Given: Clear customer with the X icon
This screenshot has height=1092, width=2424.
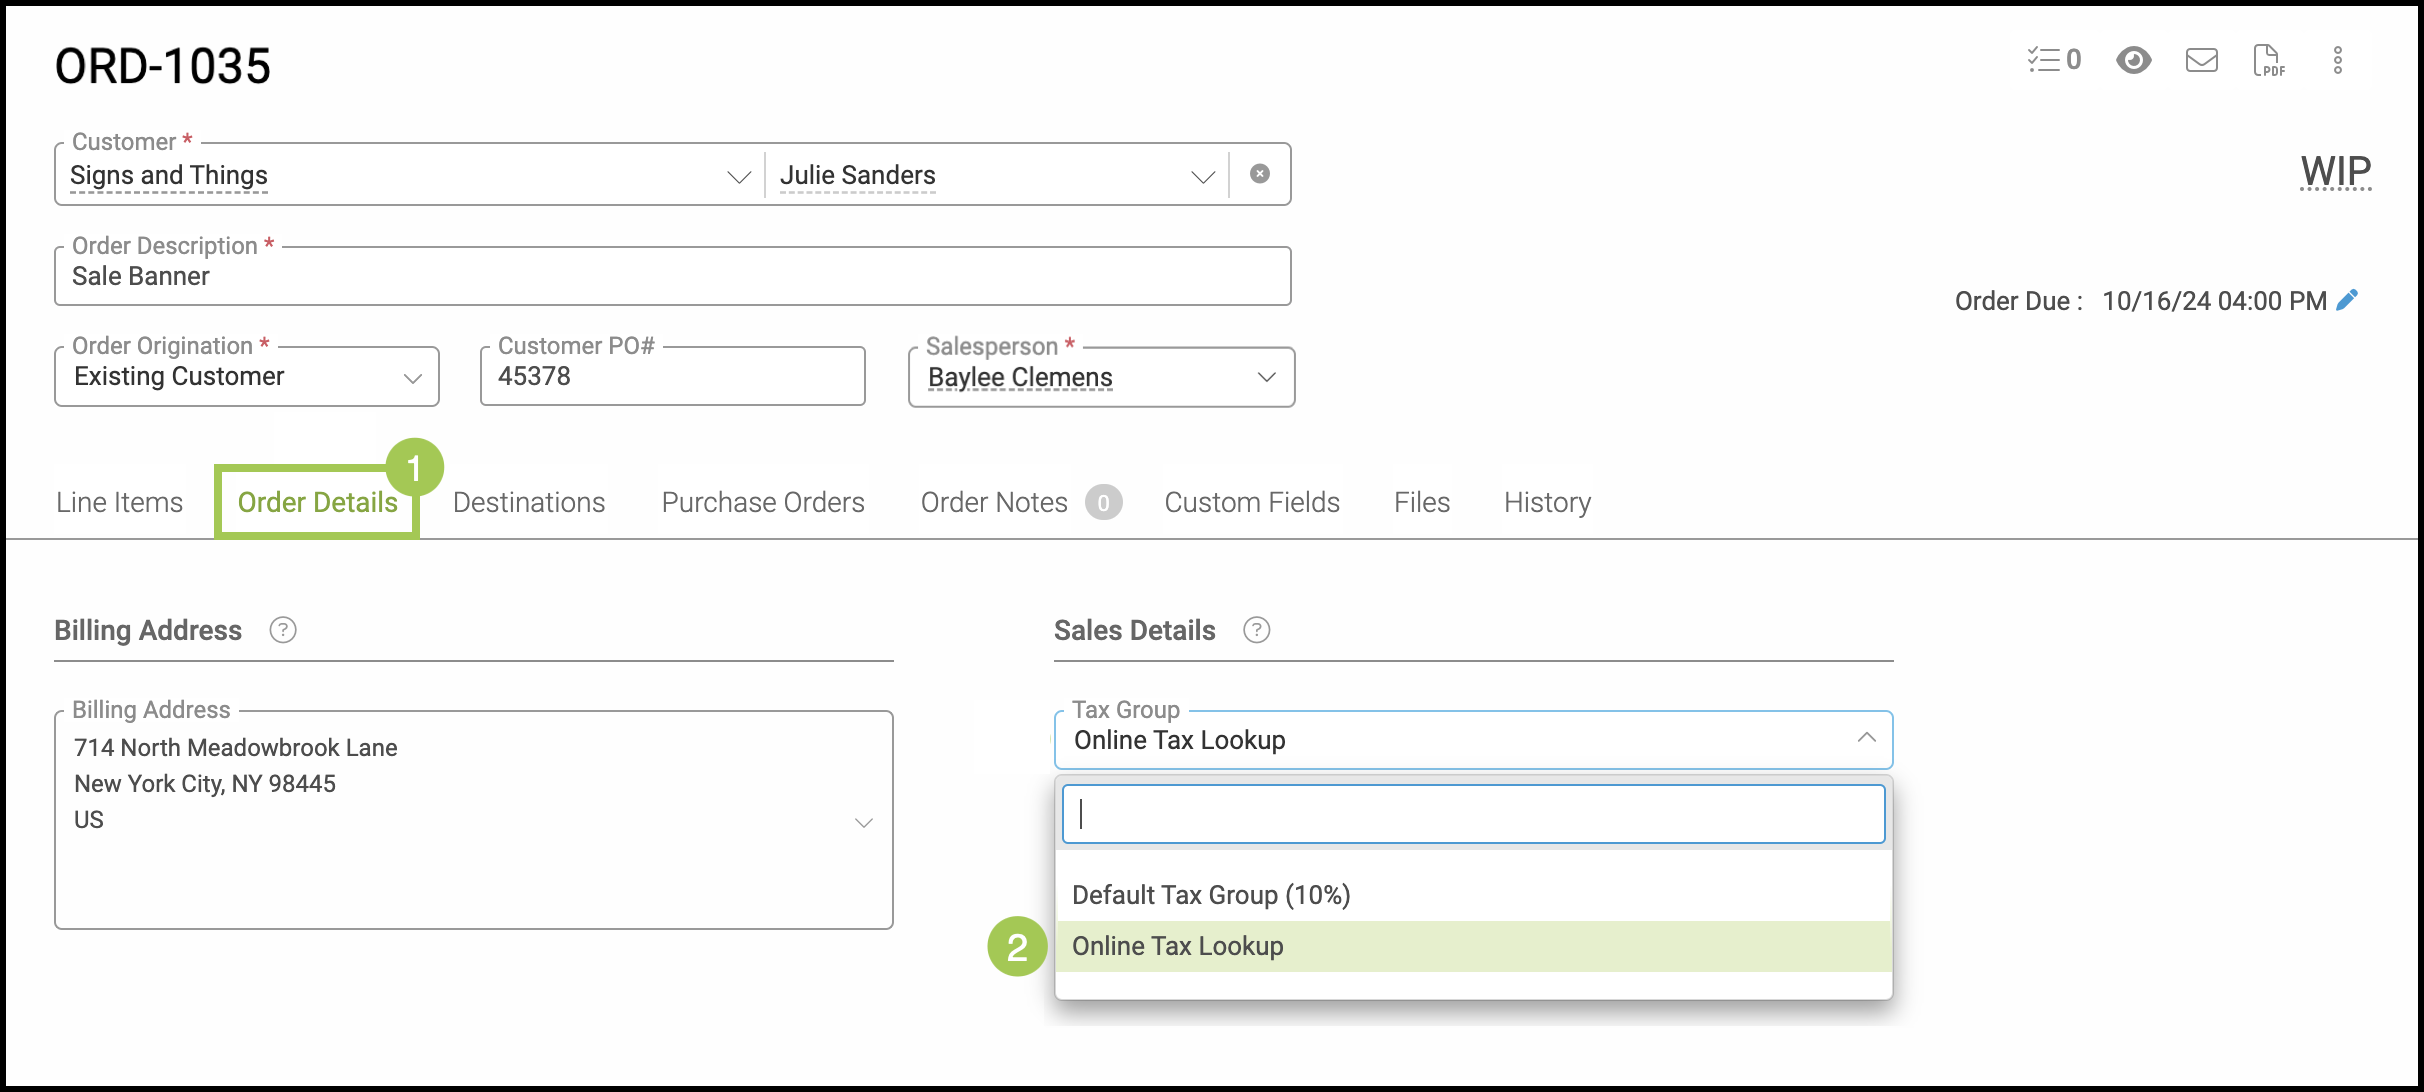Looking at the screenshot, I should [x=1260, y=174].
